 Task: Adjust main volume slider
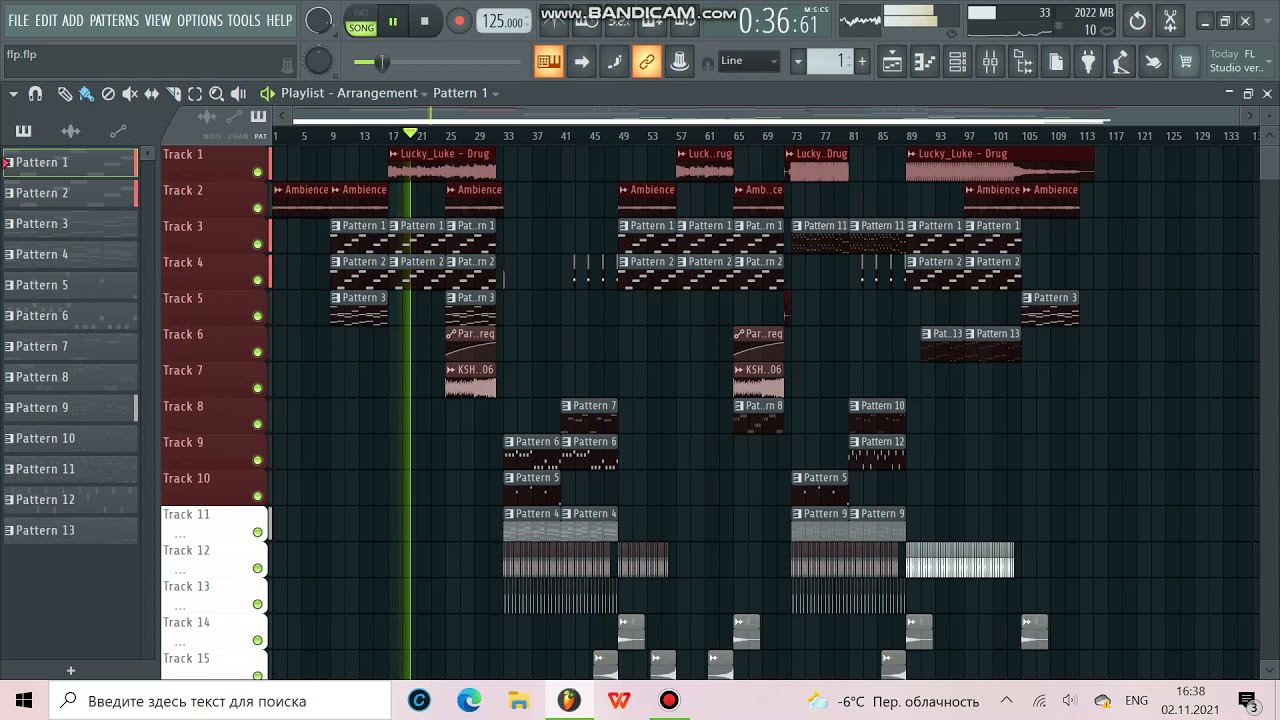click(381, 63)
